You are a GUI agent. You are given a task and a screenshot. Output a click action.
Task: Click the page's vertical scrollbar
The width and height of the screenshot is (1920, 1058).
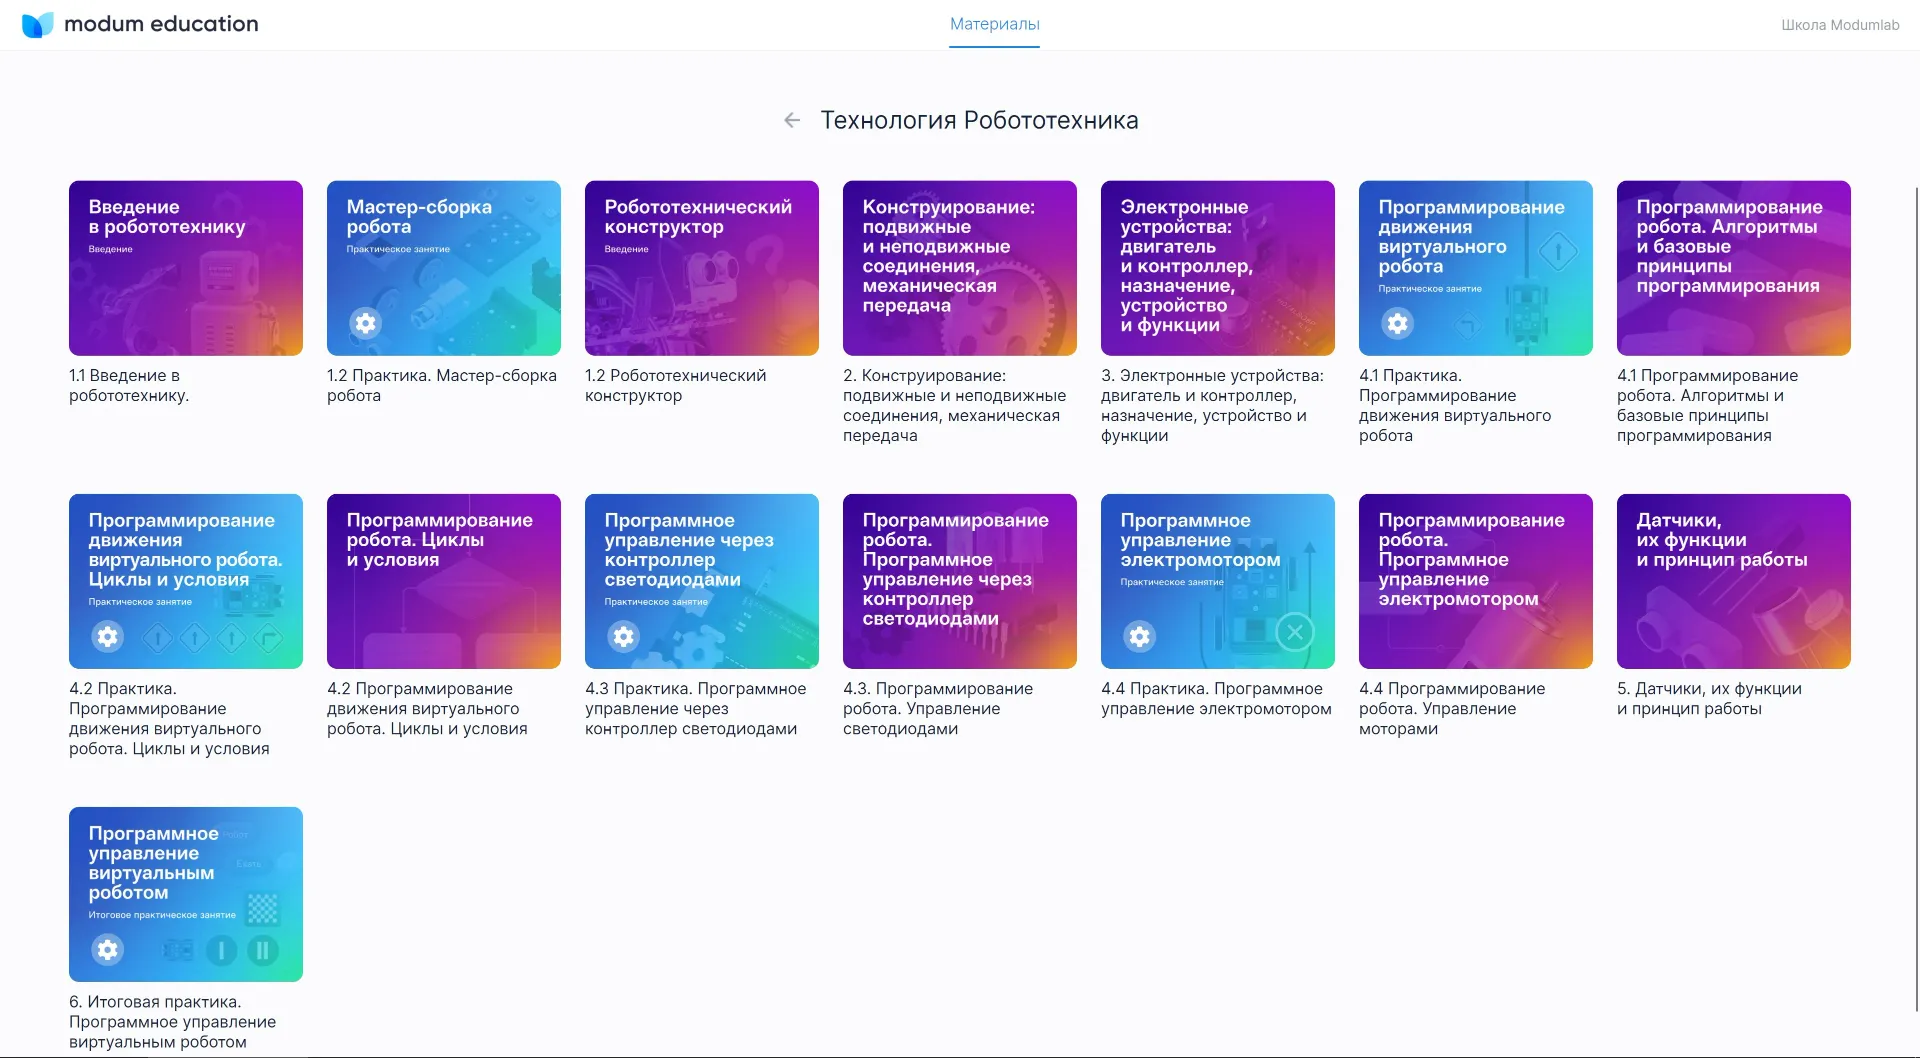pos(1915,600)
